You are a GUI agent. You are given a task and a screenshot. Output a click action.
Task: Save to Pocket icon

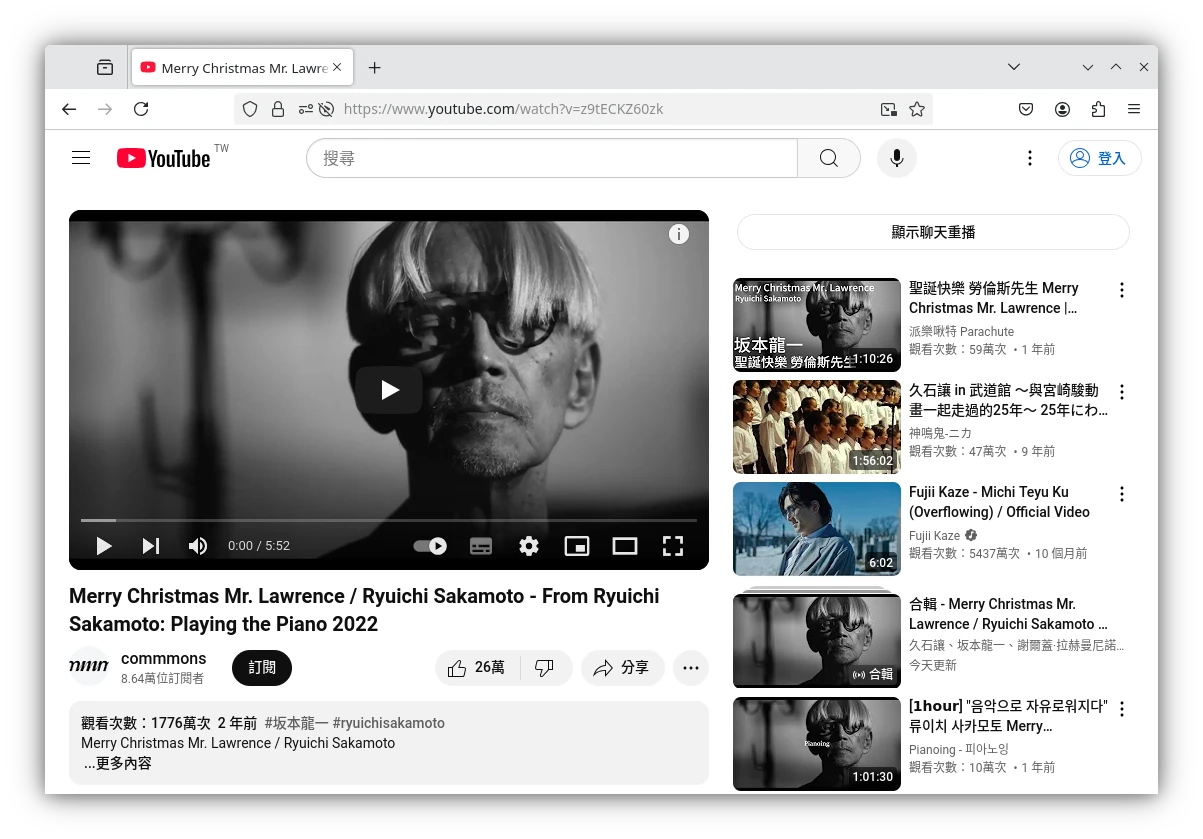click(x=1026, y=109)
